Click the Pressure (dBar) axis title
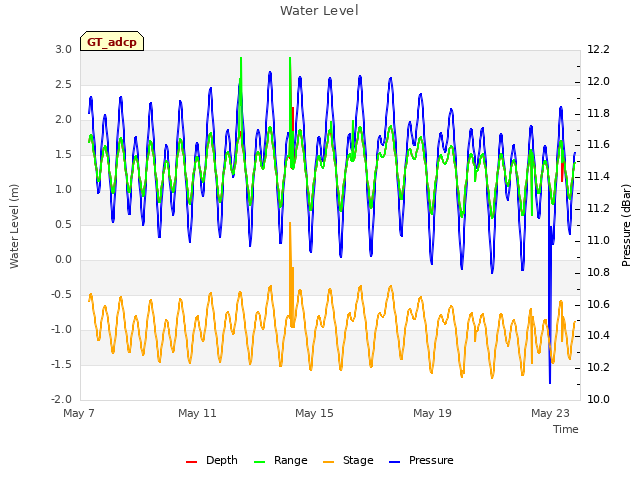Viewport: 640px width, 480px height. tap(626, 225)
